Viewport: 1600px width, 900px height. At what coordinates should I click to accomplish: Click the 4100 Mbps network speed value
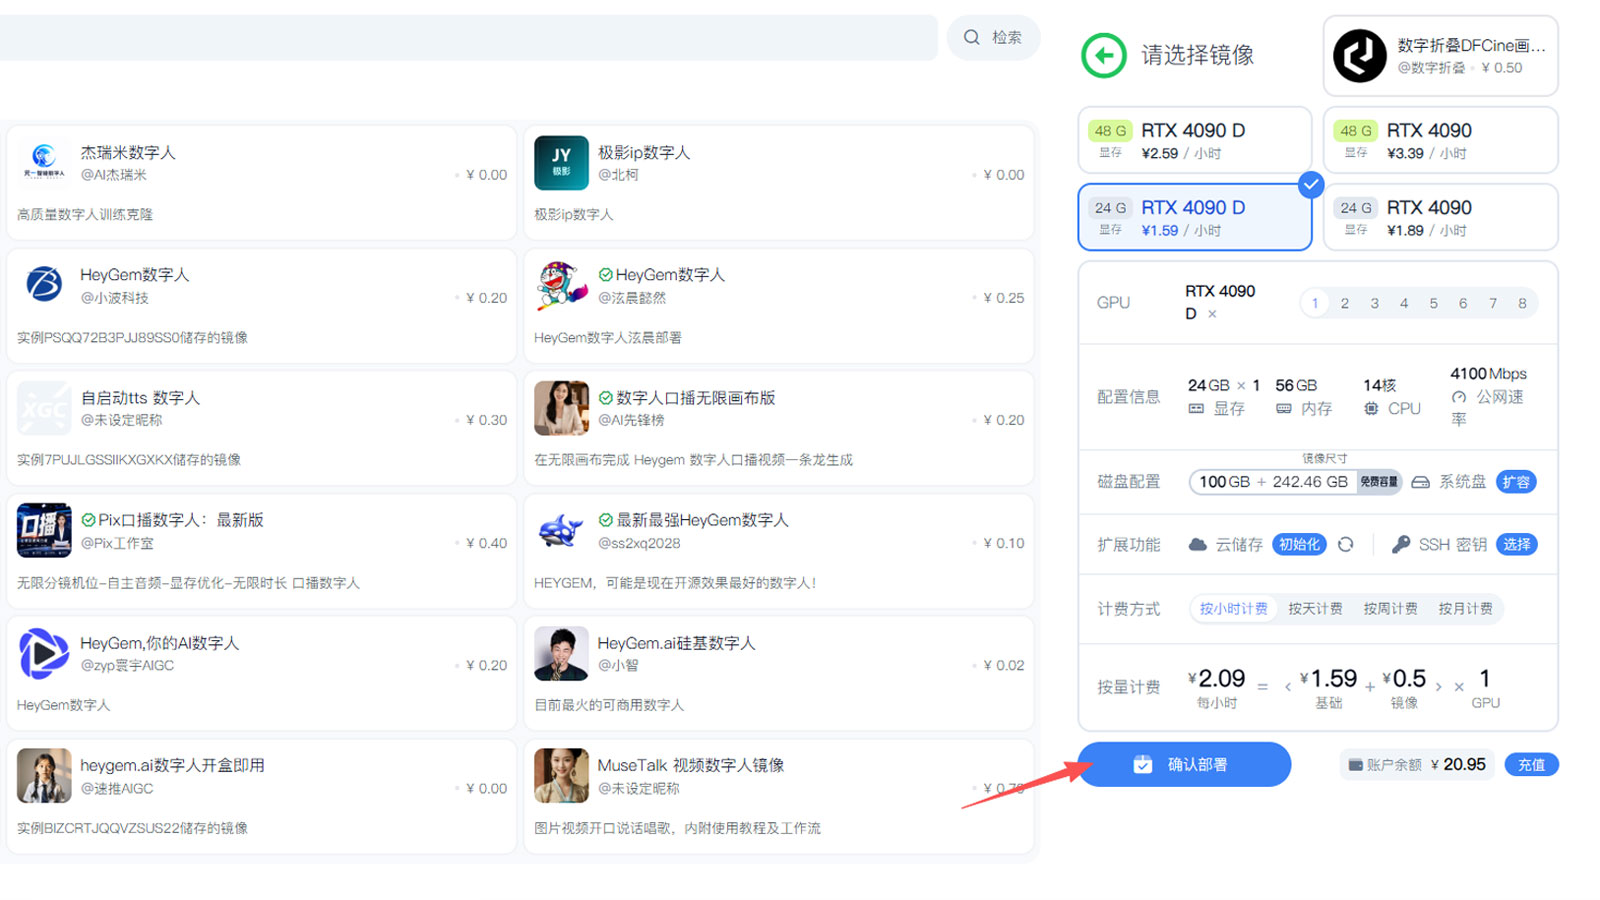[1488, 374]
